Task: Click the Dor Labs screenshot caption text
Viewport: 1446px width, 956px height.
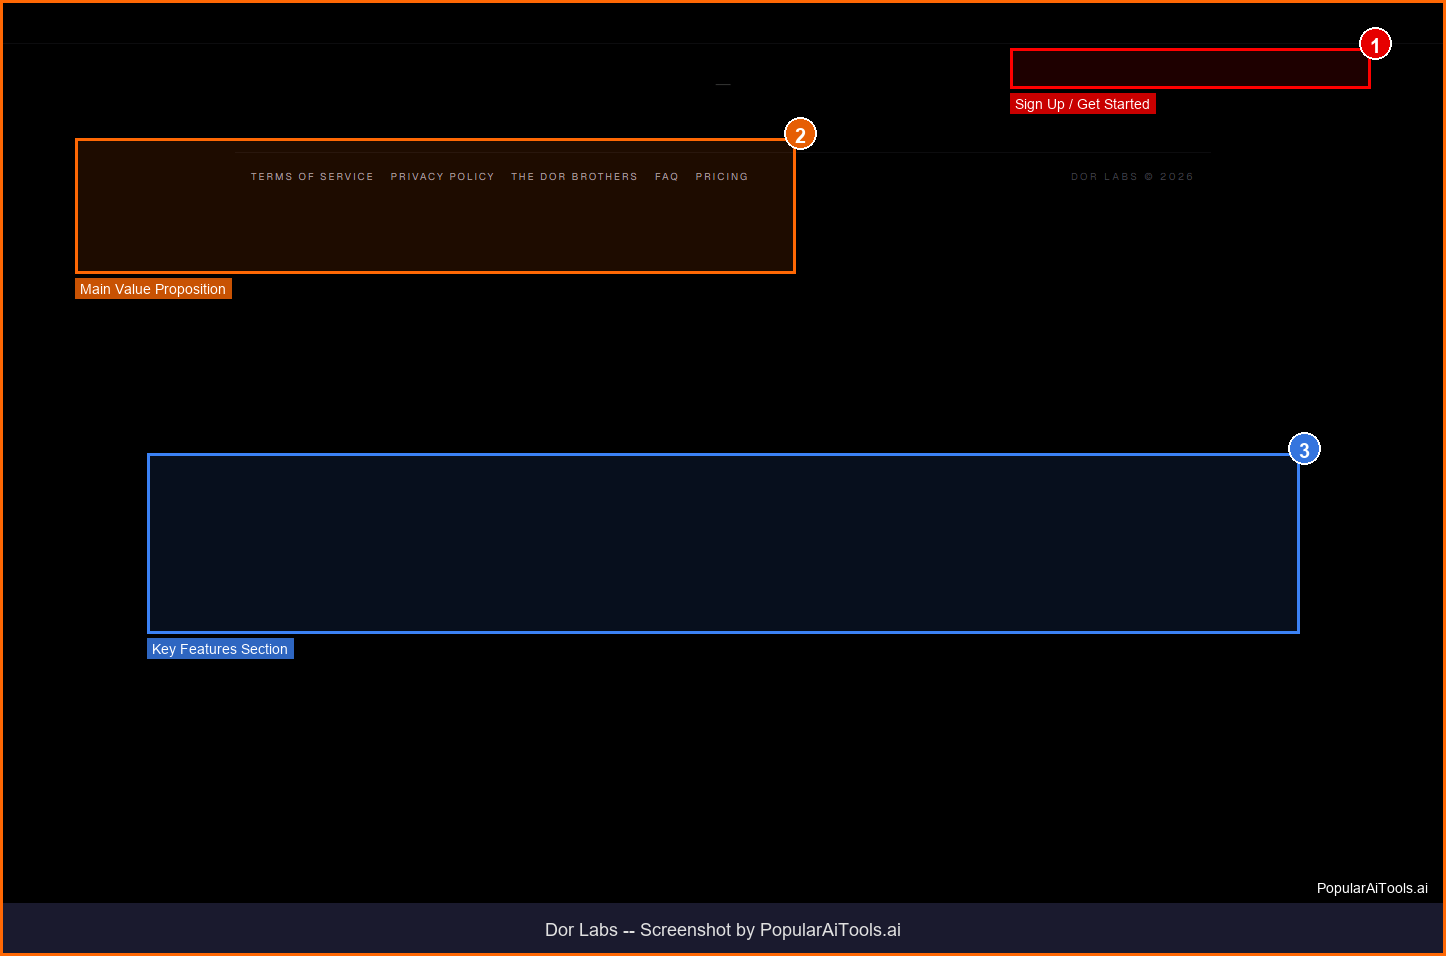Action: 723,930
